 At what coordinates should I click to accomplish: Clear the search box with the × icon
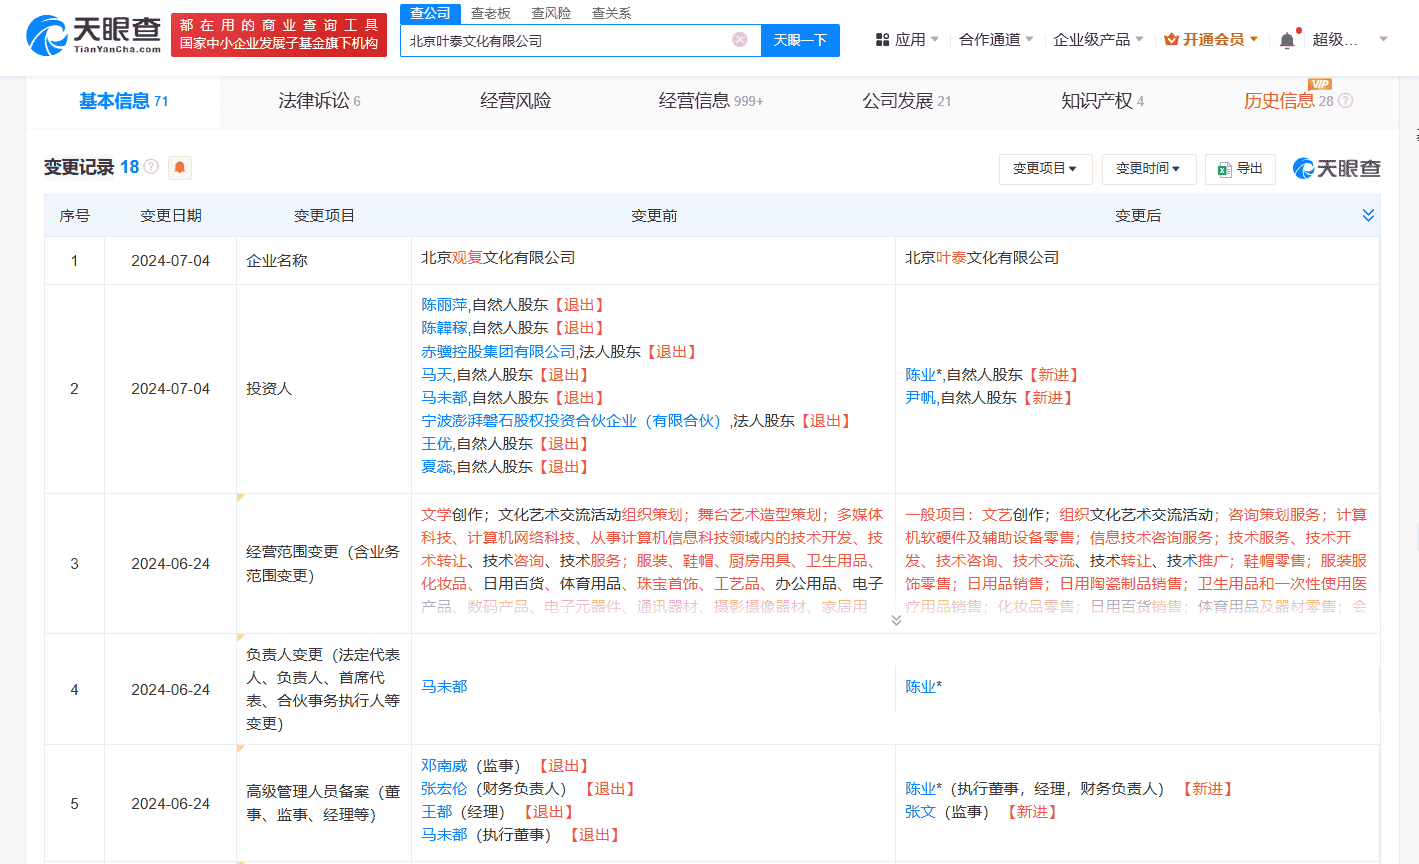[738, 40]
